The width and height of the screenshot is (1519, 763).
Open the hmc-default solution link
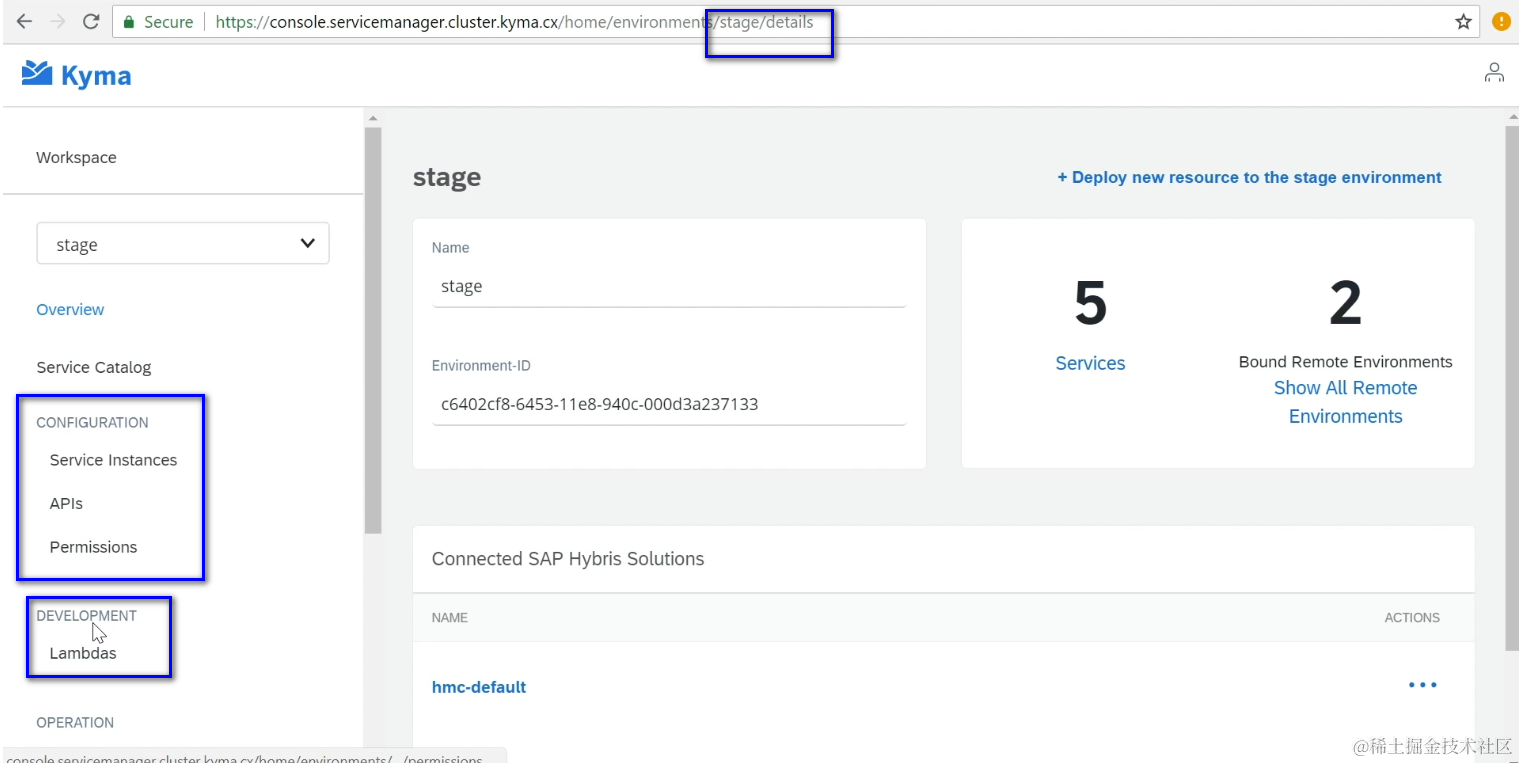(479, 687)
